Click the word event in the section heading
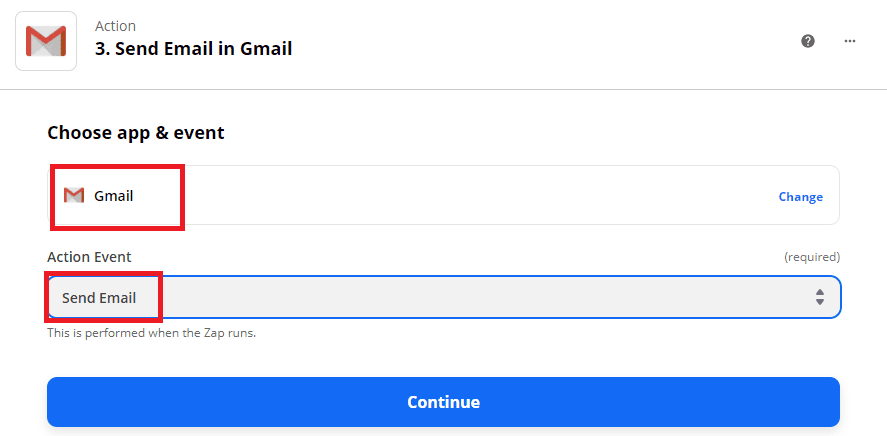Image resolution: width=887 pixels, height=436 pixels. (202, 132)
